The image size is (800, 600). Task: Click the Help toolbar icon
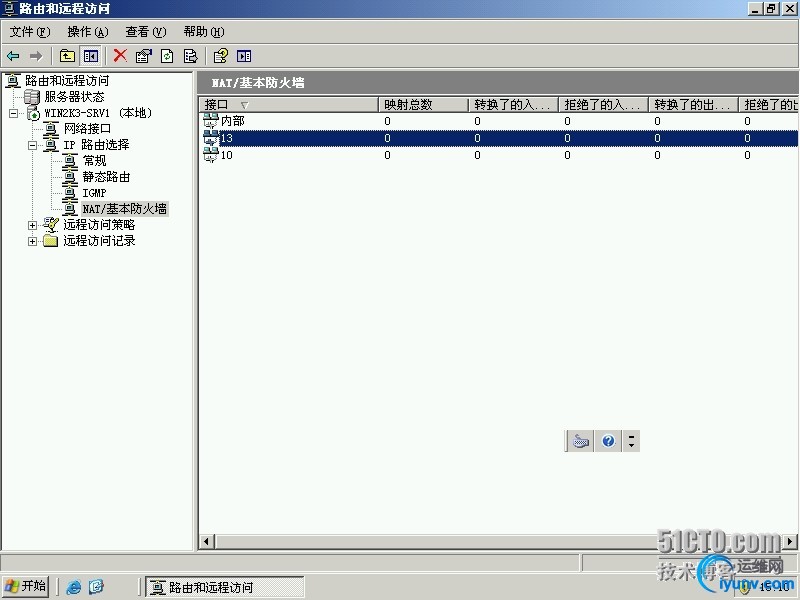[x=220, y=56]
